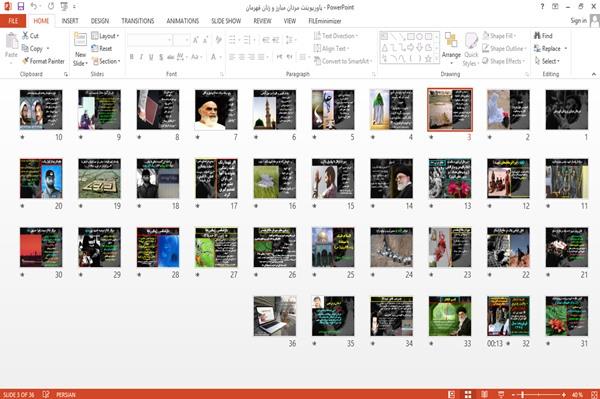The height and width of the screenshot is (399, 600).
Task: Click the spell check icon in status bar
Action: tap(46, 394)
